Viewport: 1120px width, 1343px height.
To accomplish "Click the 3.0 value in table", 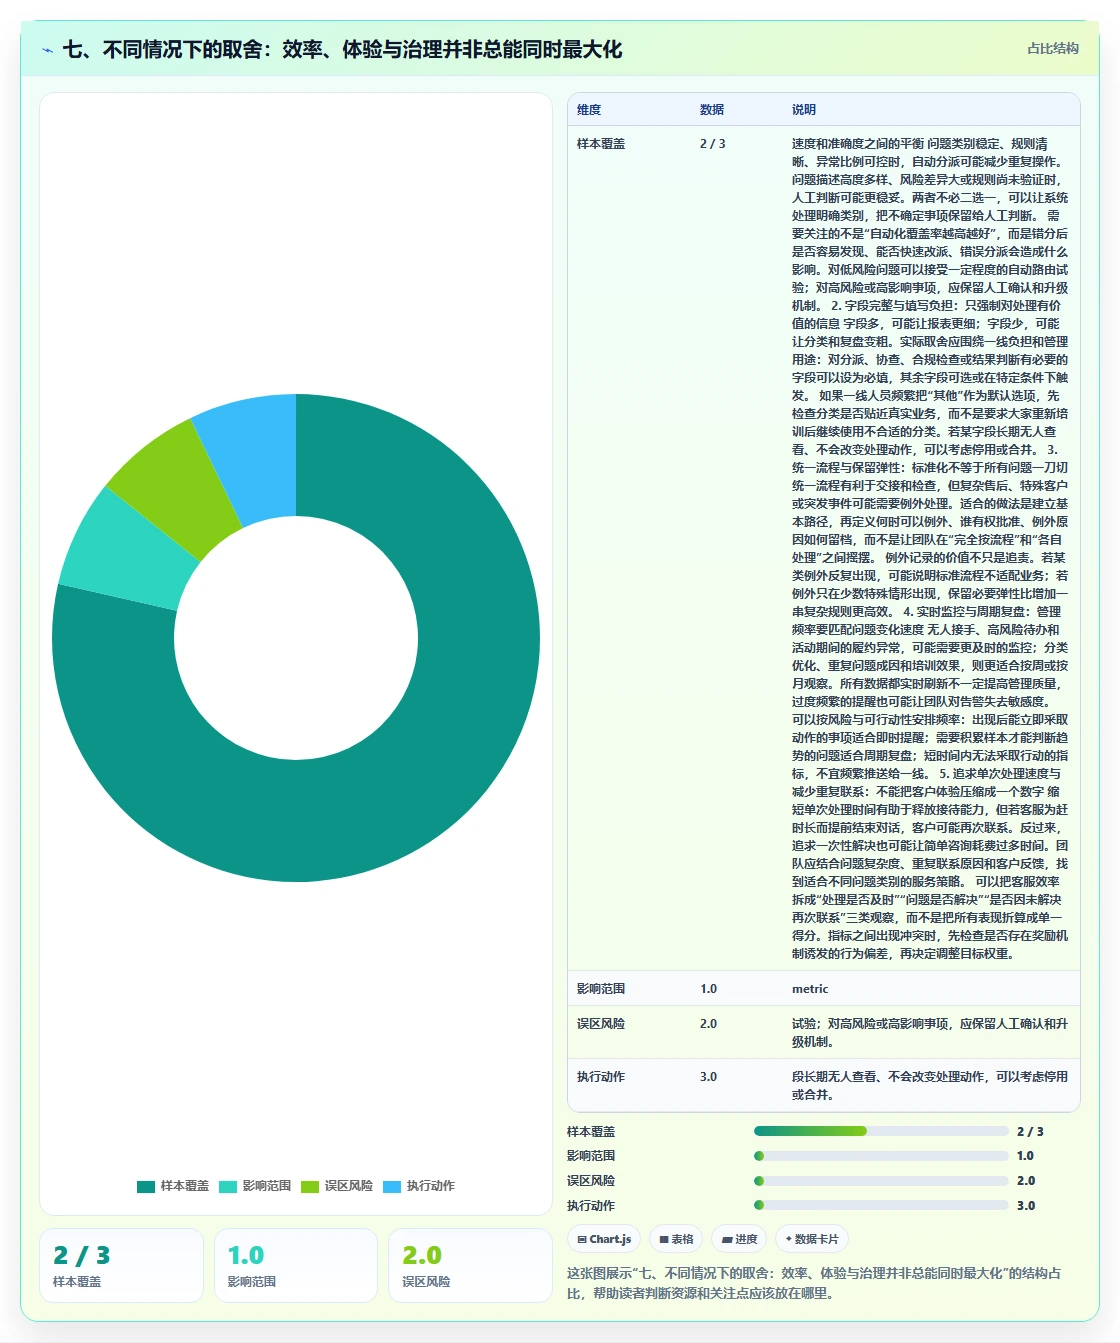I will (x=708, y=1077).
